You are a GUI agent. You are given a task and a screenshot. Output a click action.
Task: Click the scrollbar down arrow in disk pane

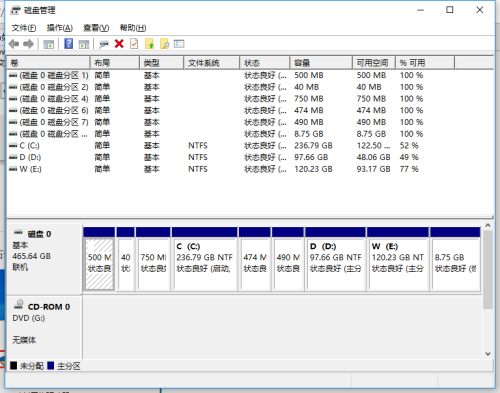488,354
